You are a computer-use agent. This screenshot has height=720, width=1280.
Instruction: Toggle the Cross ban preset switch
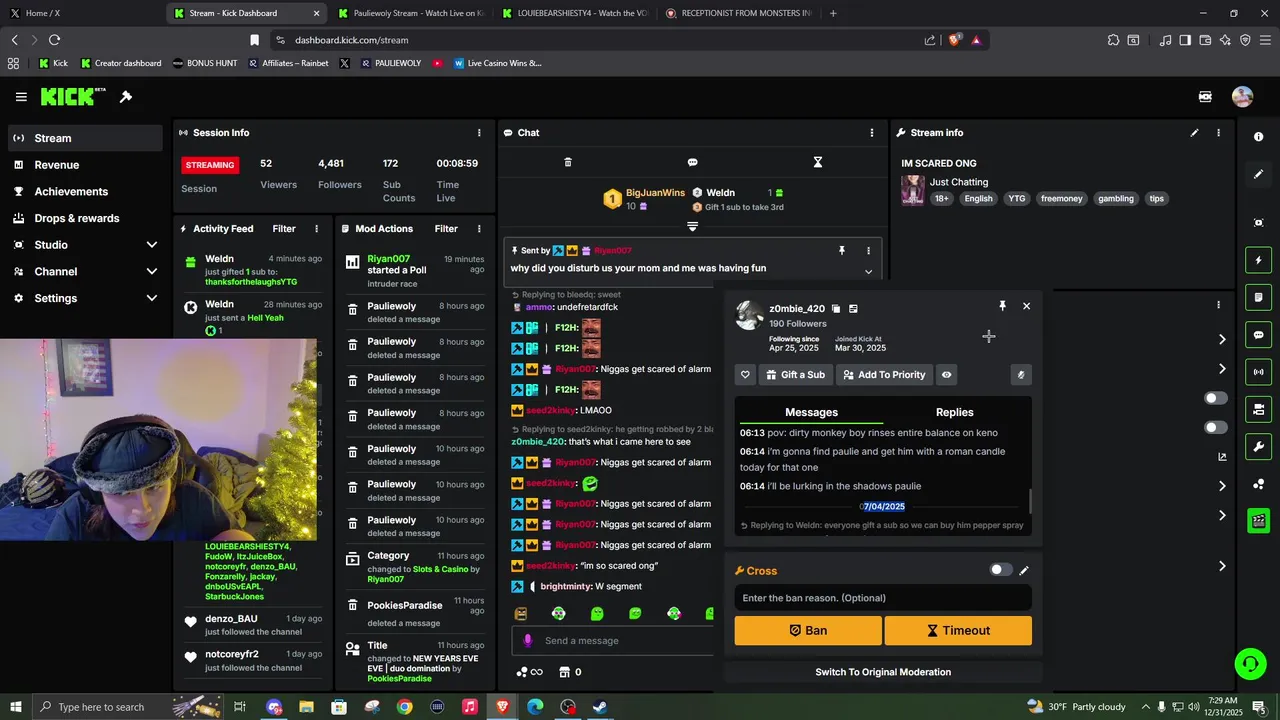(1000, 570)
